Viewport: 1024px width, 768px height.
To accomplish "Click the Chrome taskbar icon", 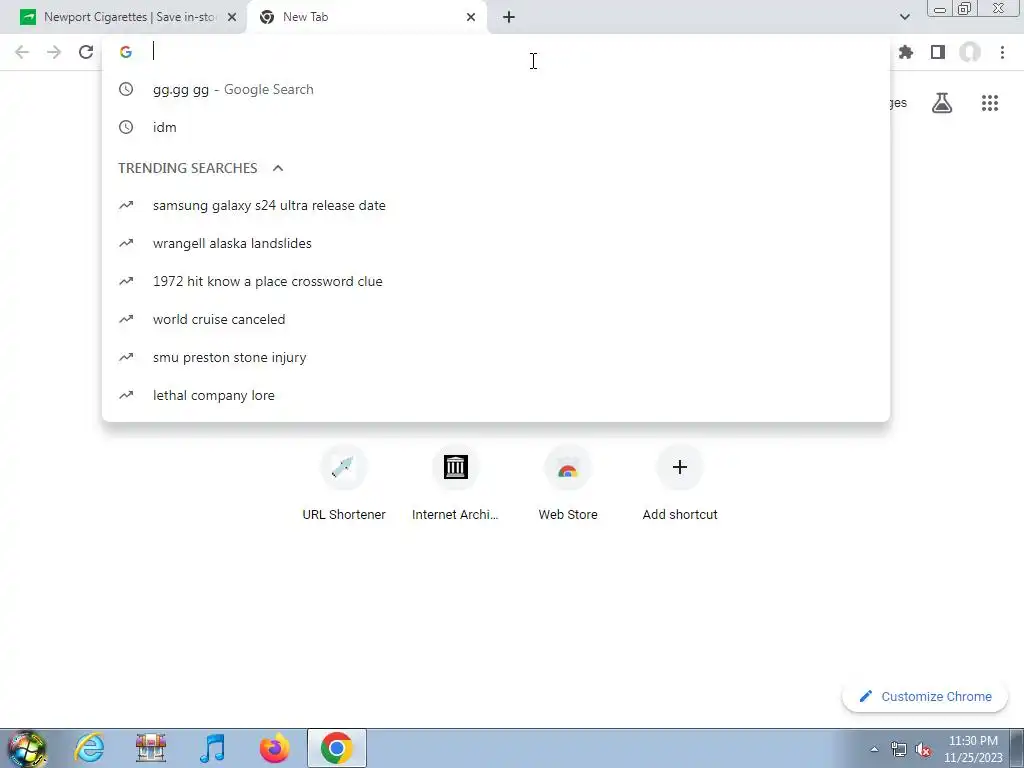I will tap(336, 748).
